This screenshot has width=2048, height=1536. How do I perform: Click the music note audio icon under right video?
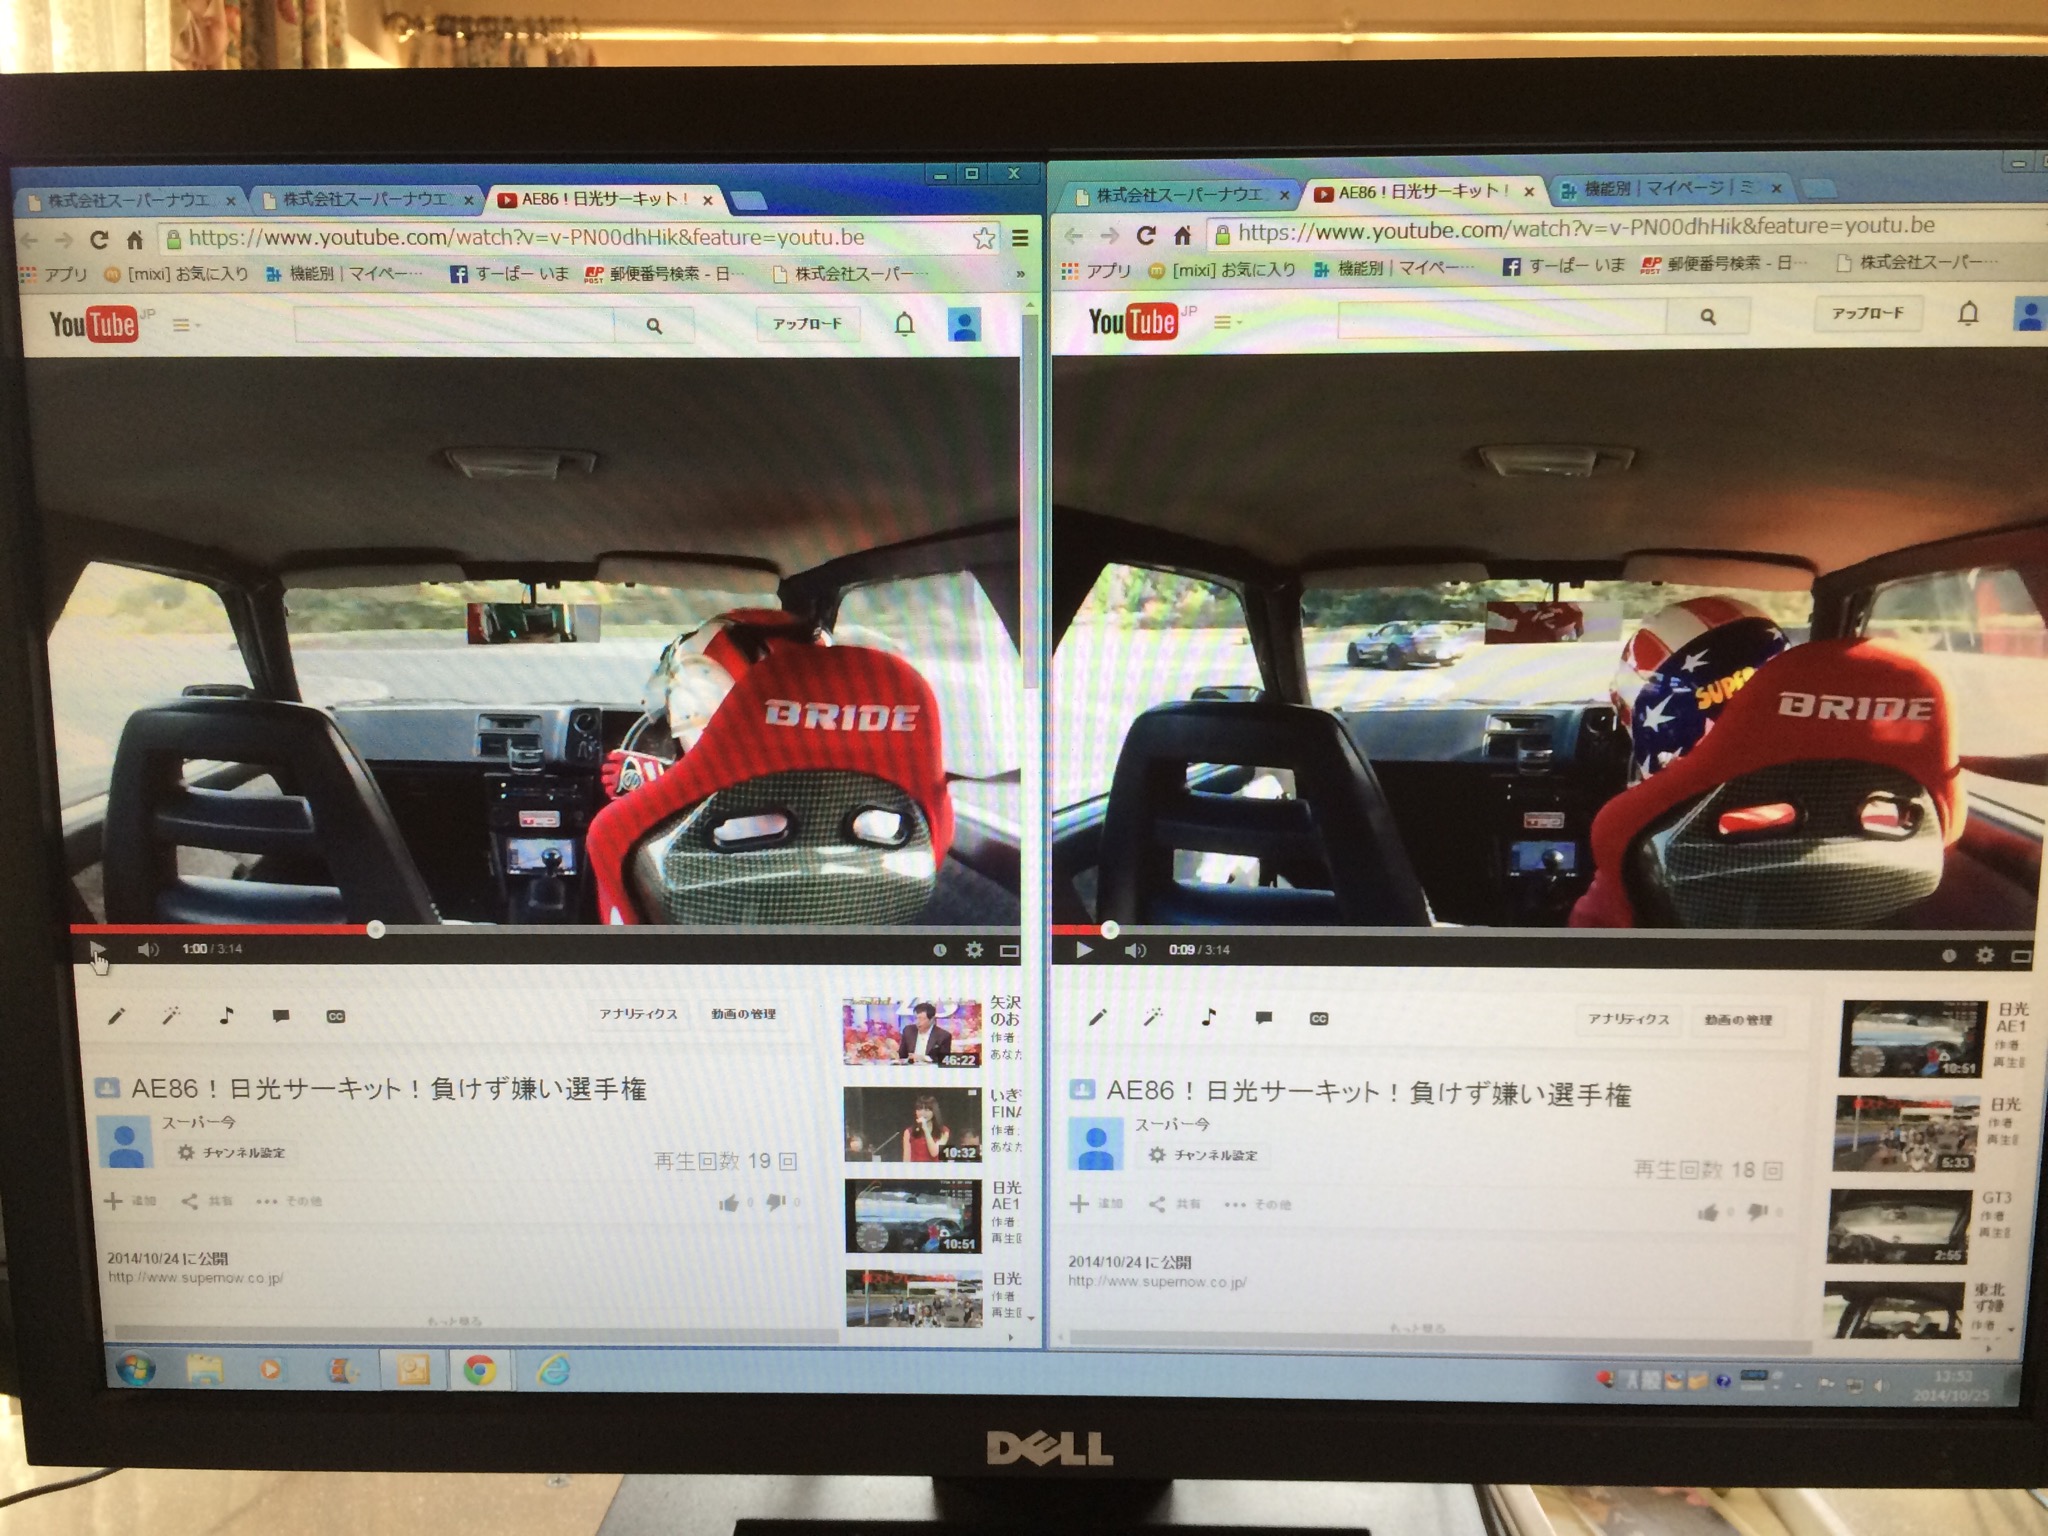(x=1208, y=1017)
